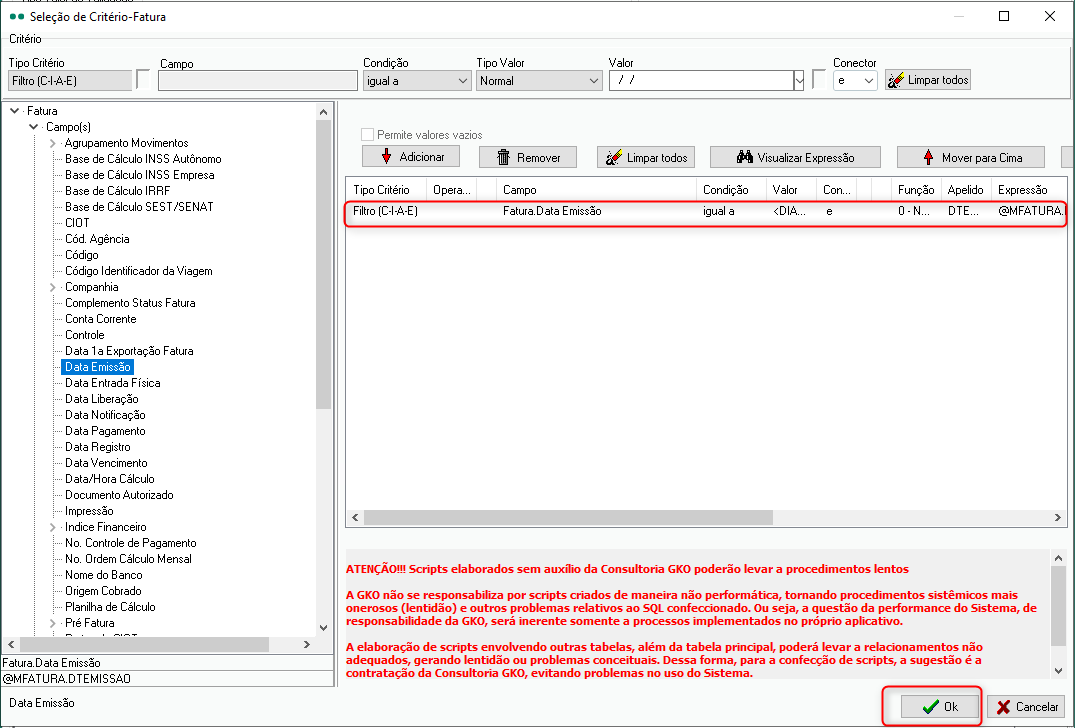
Task: Select Documento Autorizado tree item
Action: pyautogui.click(x=119, y=495)
